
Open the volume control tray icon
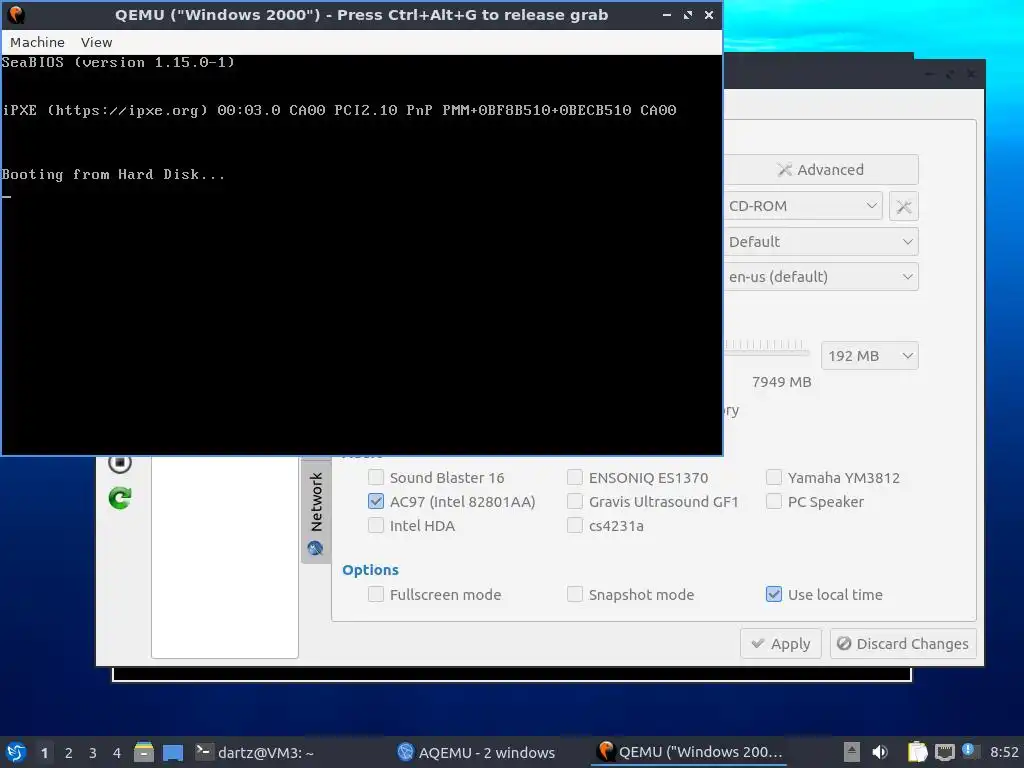pyautogui.click(x=880, y=752)
